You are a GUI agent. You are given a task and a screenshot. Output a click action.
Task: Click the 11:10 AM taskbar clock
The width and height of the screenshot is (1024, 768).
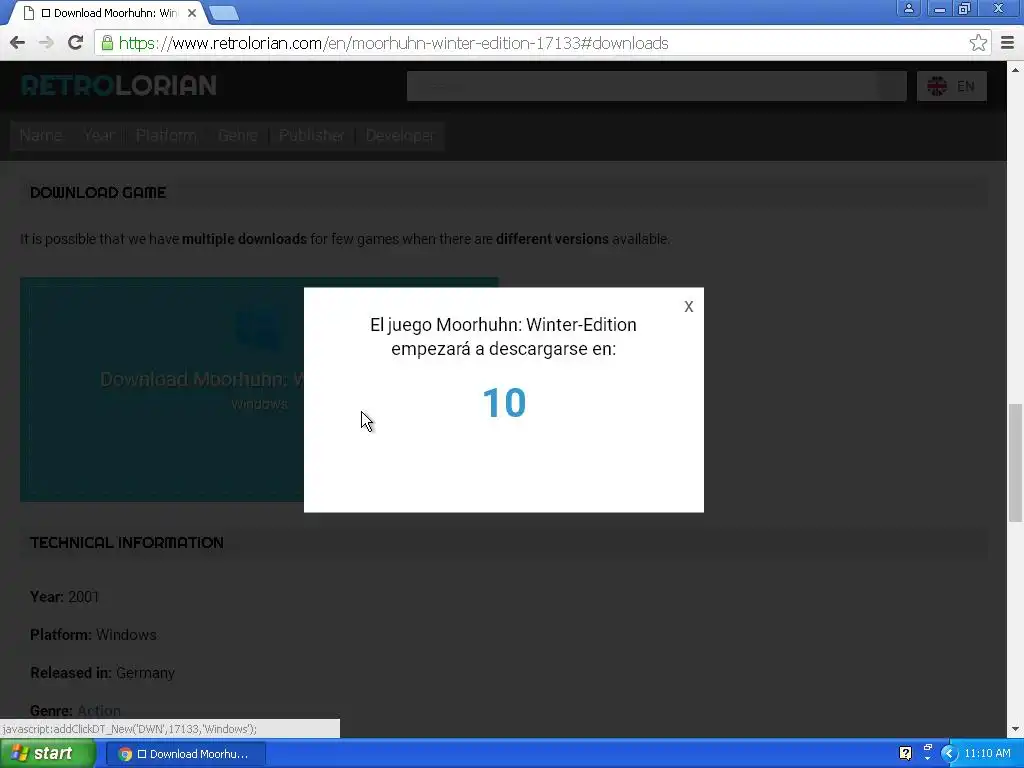tap(987, 754)
